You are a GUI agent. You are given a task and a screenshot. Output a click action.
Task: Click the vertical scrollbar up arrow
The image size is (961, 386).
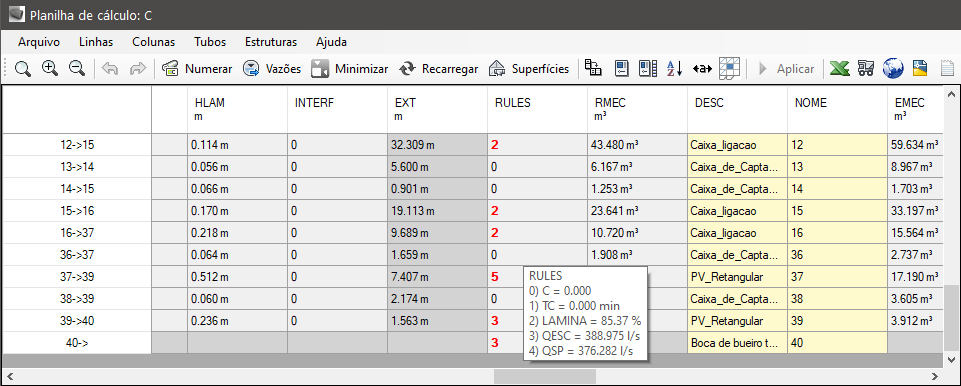(x=951, y=94)
